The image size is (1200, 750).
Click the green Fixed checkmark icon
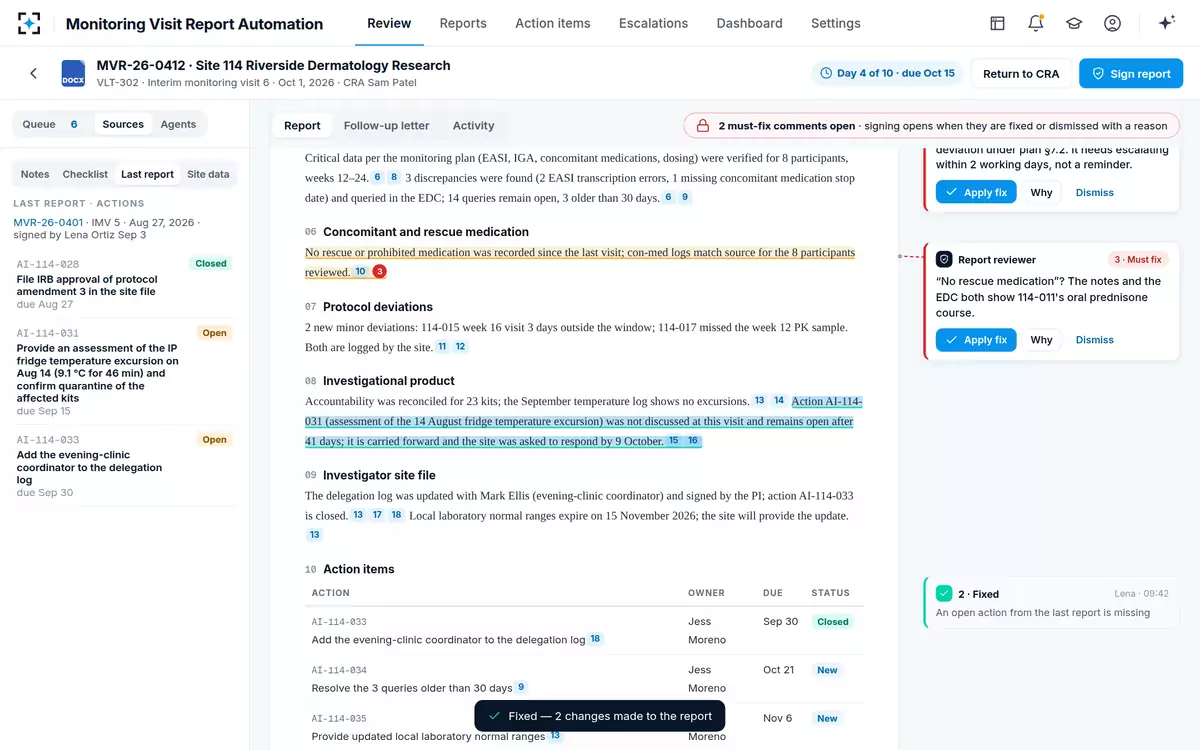pyautogui.click(x=944, y=593)
